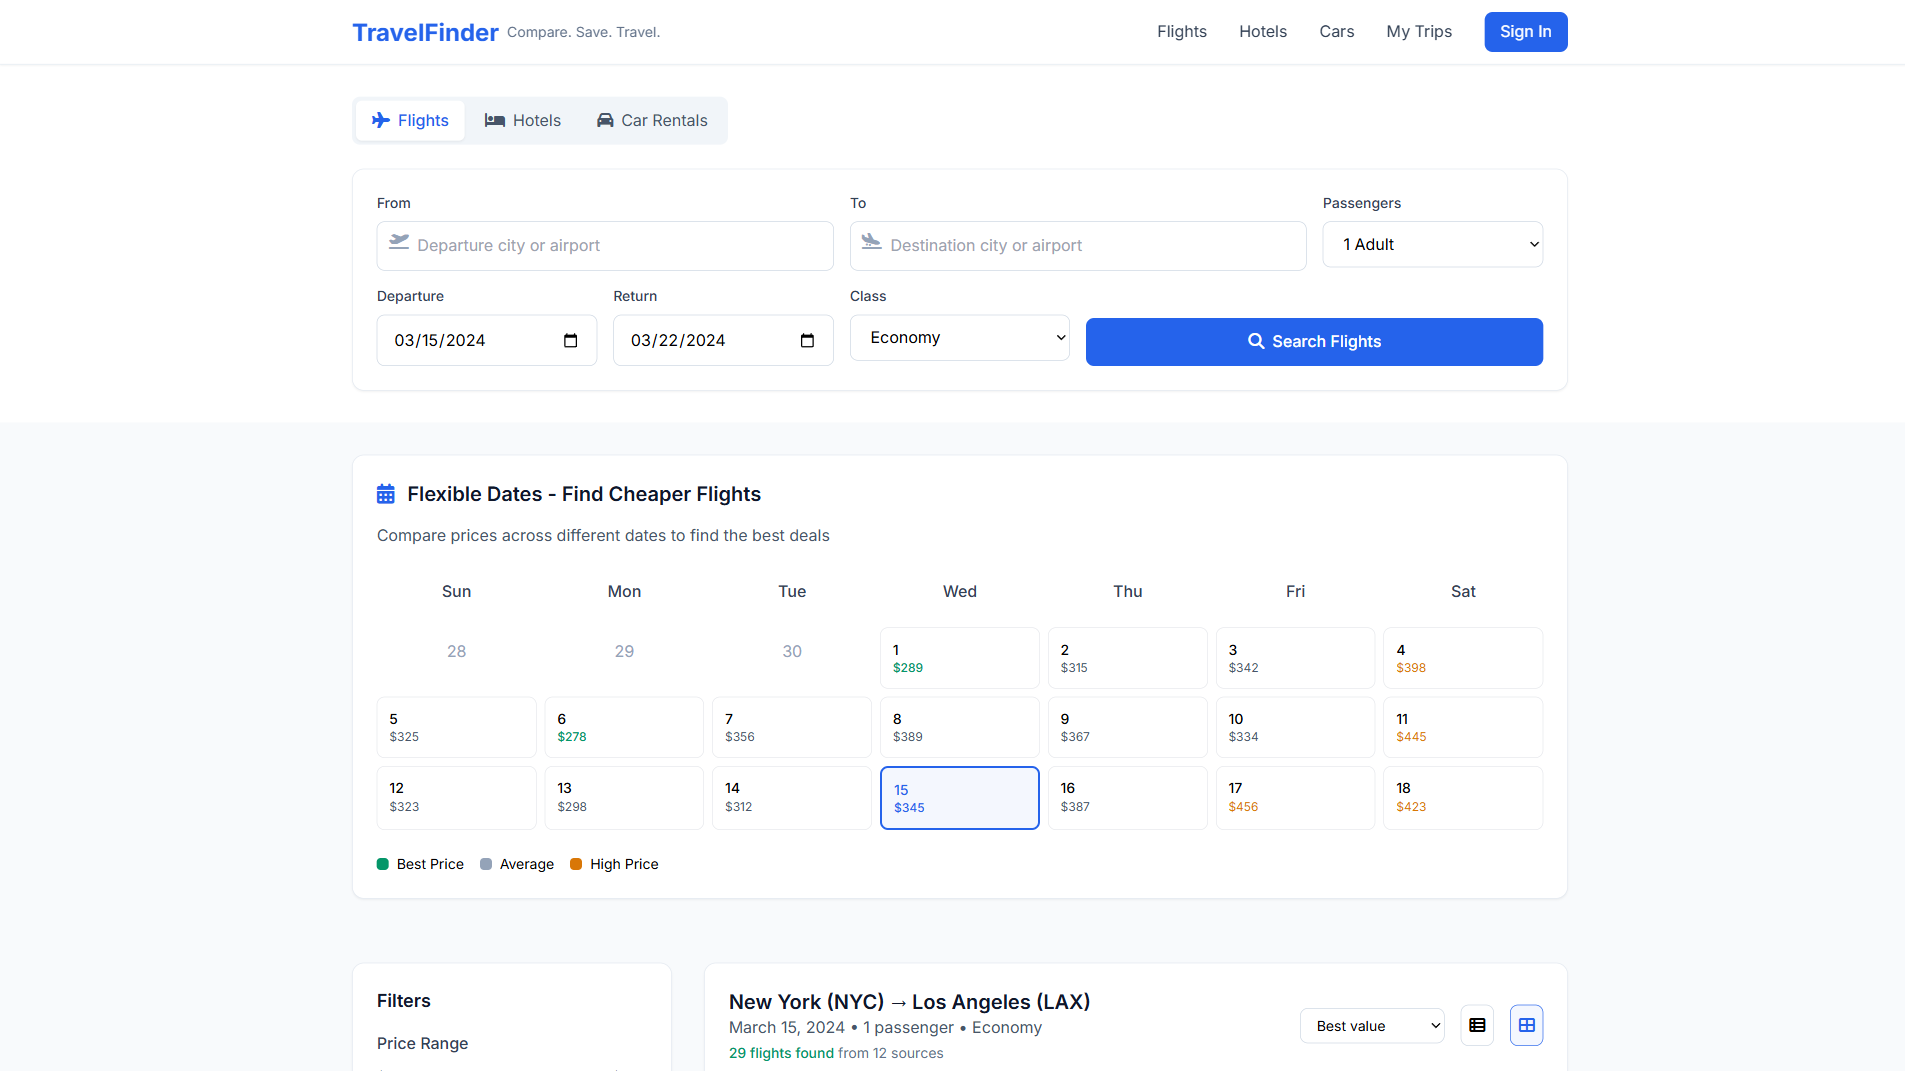Open the Best value sort dropdown
This screenshot has width=1905, height=1071.
[x=1371, y=1025]
